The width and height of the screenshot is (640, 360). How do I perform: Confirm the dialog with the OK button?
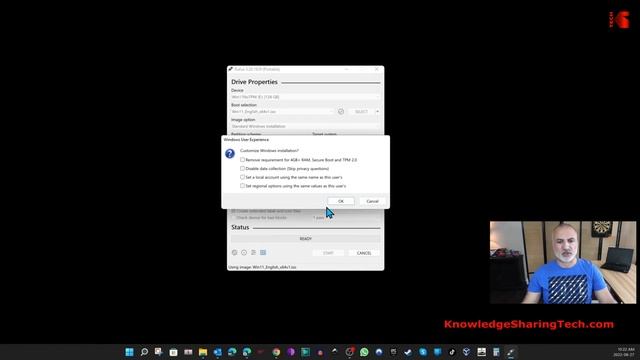340,201
